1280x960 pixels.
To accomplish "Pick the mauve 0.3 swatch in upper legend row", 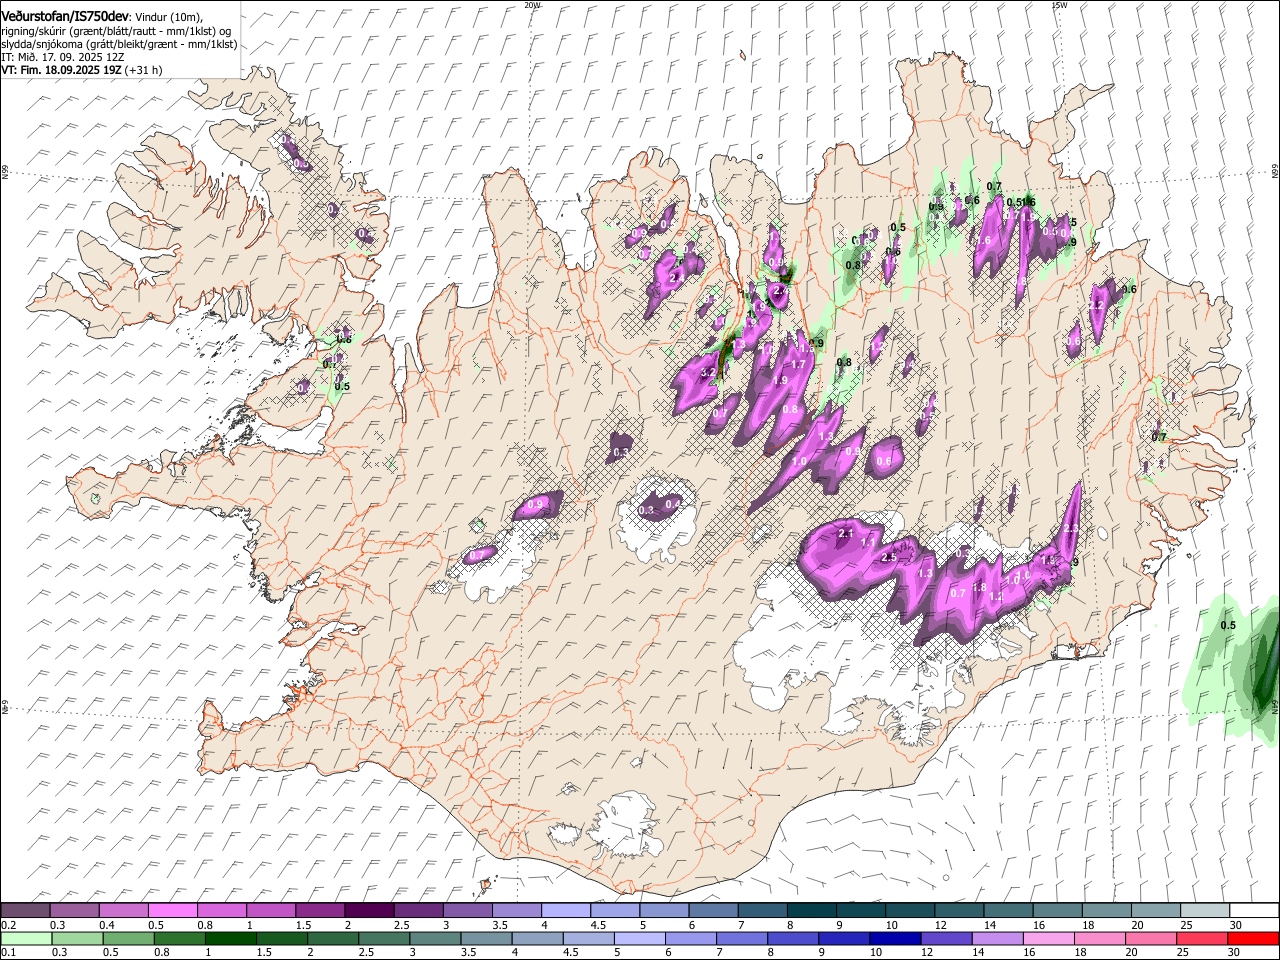I will click(x=74, y=911).
